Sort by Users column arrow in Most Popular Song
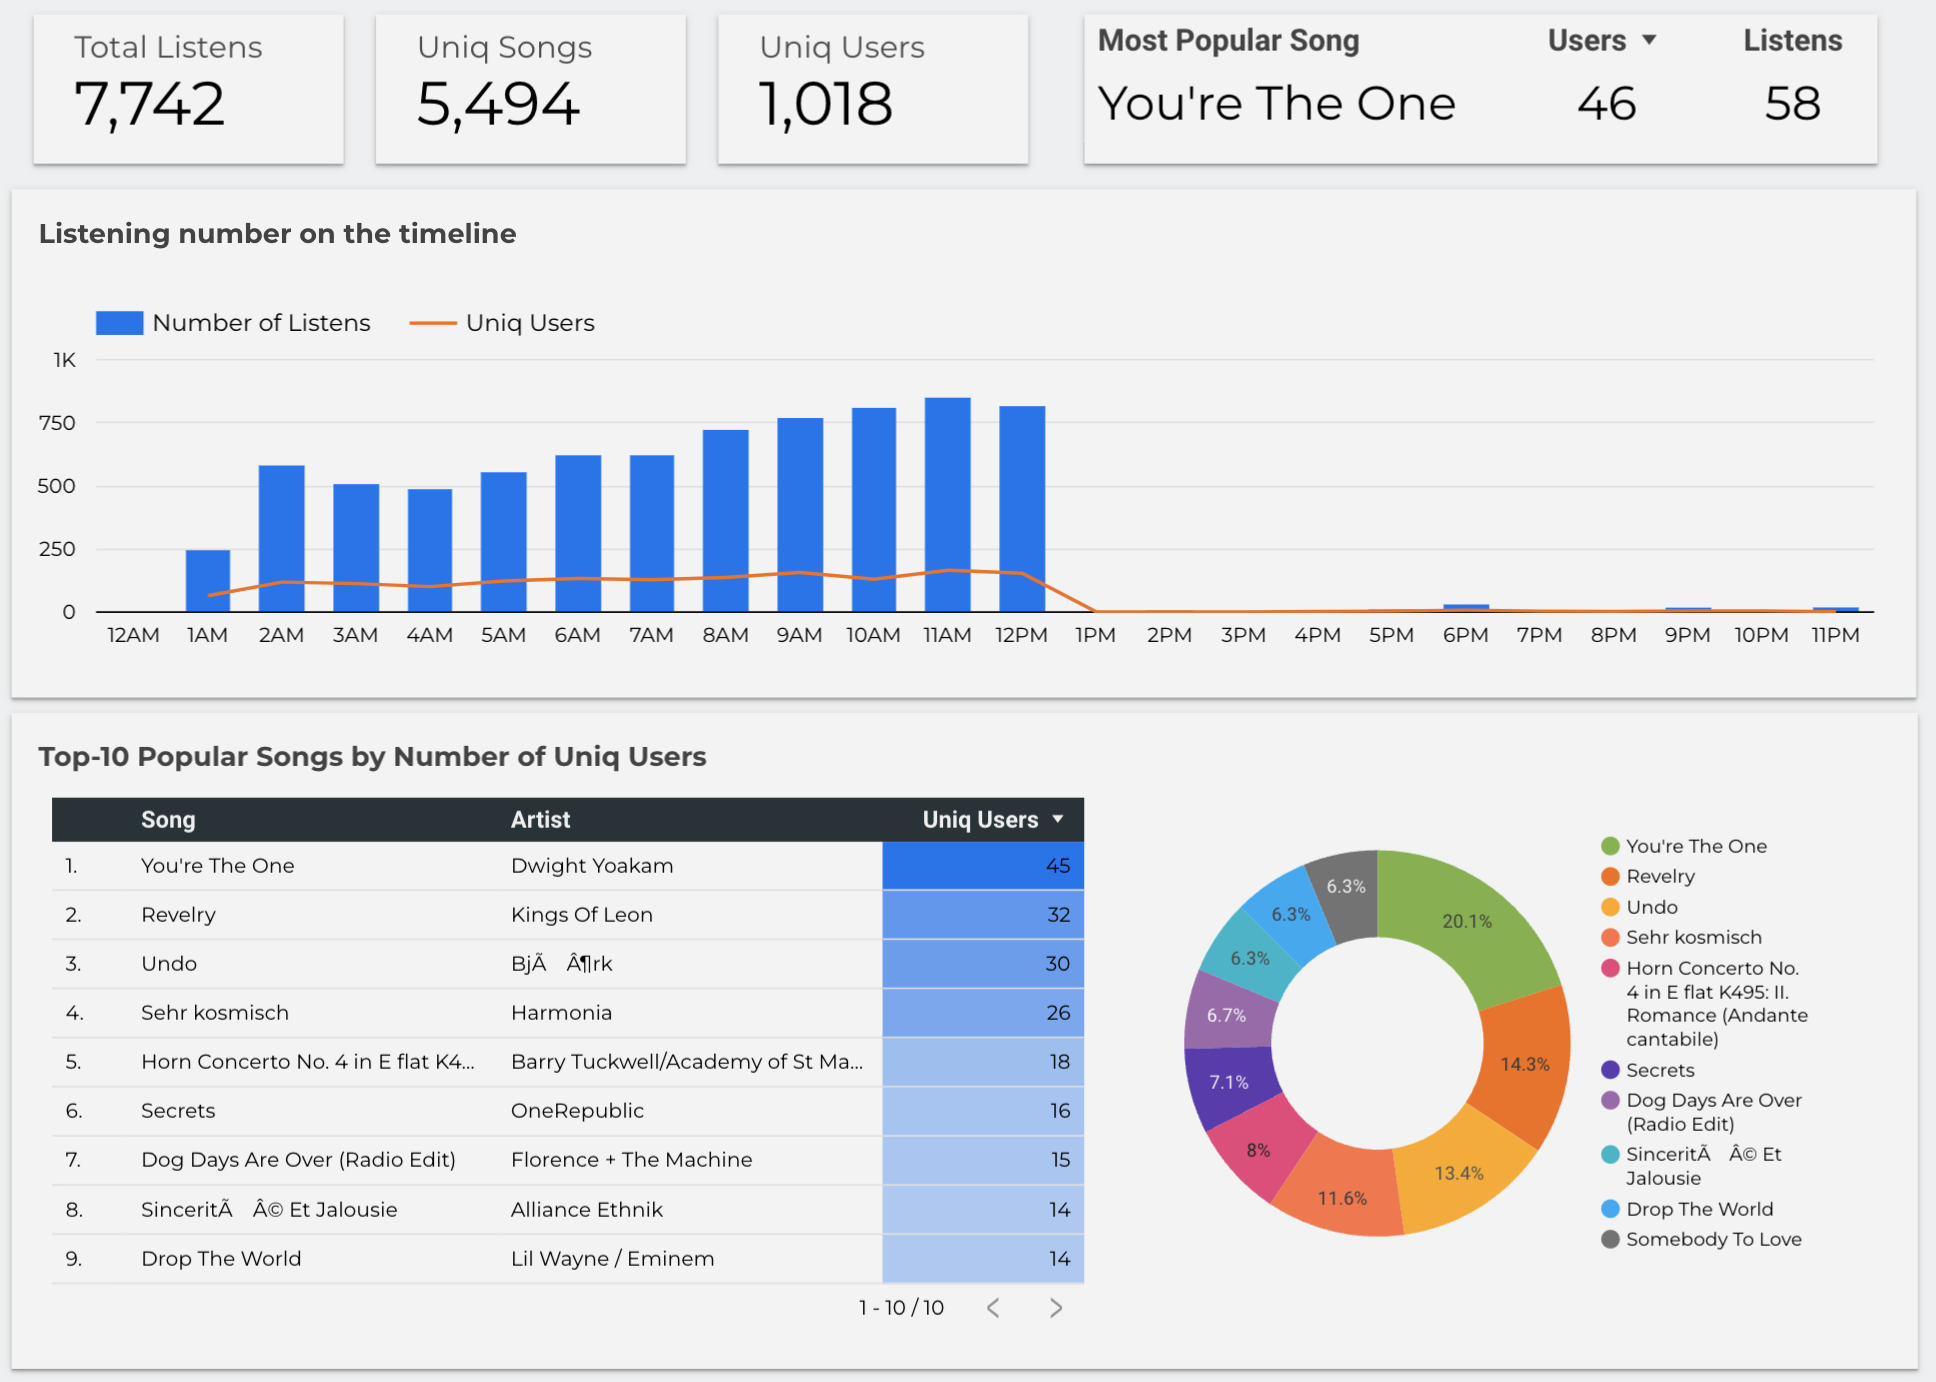Screen dimensions: 1936x1382 (x=1649, y=40)
